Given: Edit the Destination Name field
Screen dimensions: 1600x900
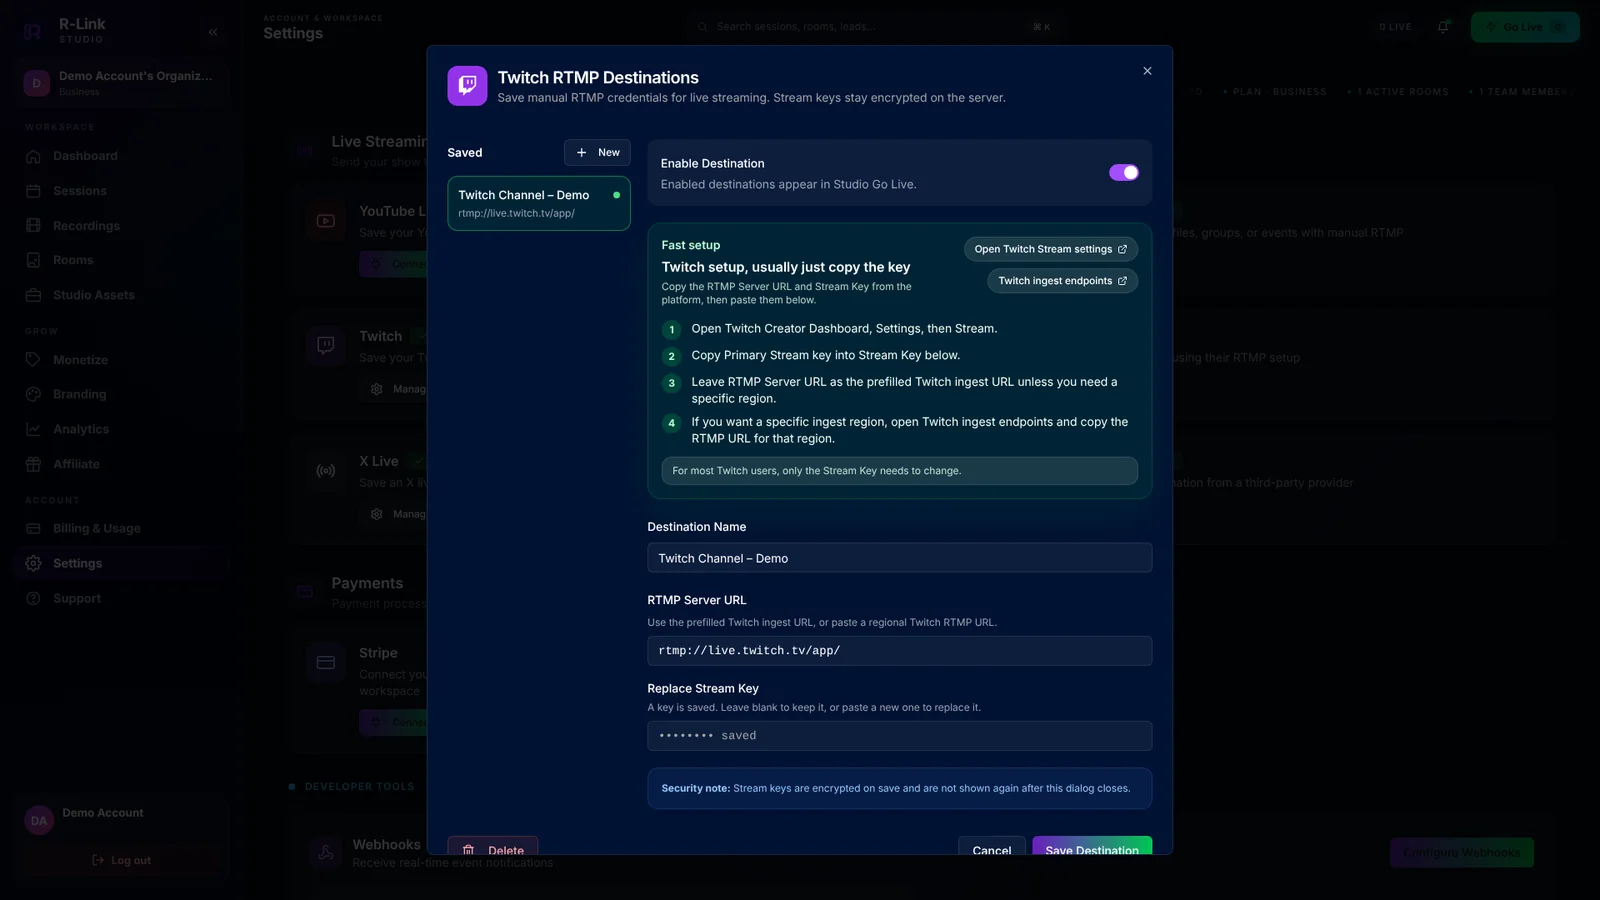Looking at the screenshot, I should point(899,558).
